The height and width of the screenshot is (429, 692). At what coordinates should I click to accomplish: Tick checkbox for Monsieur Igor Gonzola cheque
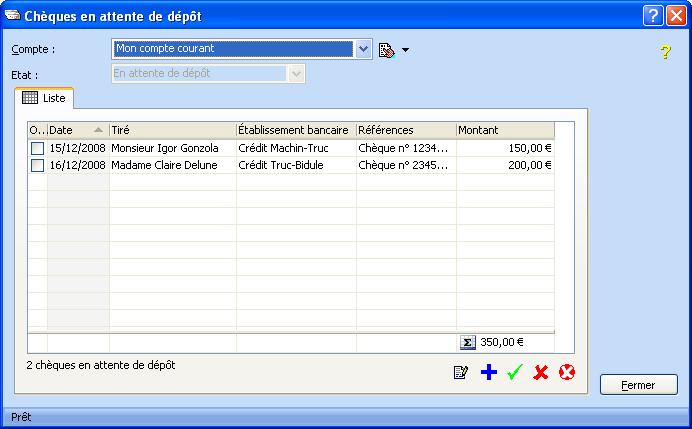[x=37, y=148]
